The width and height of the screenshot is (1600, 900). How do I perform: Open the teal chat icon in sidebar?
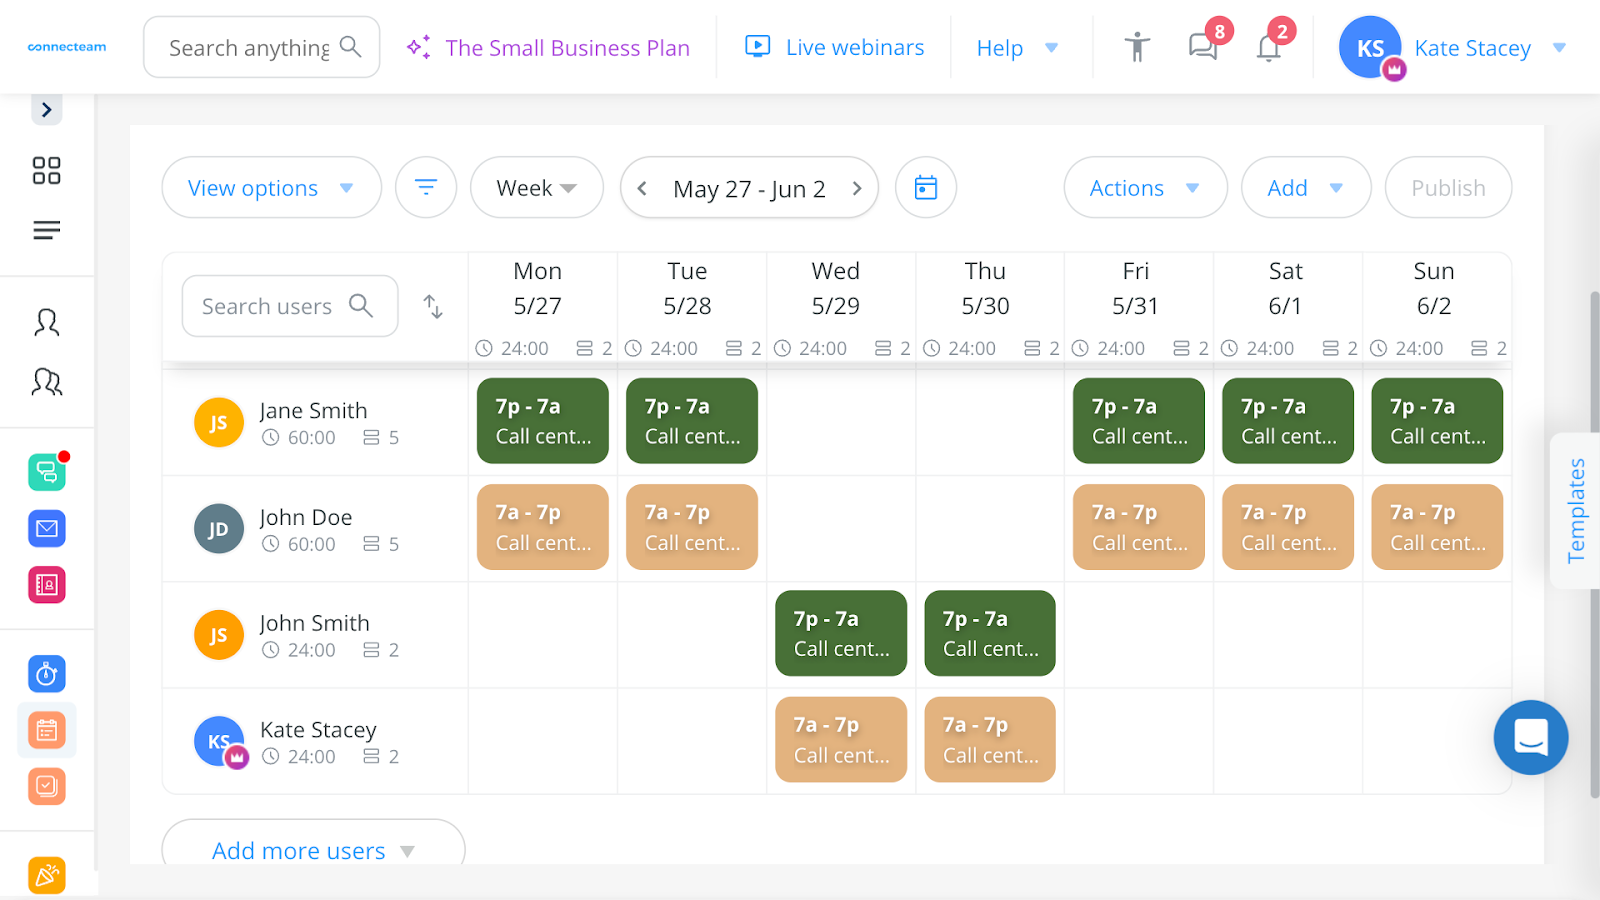click(46, 472)
